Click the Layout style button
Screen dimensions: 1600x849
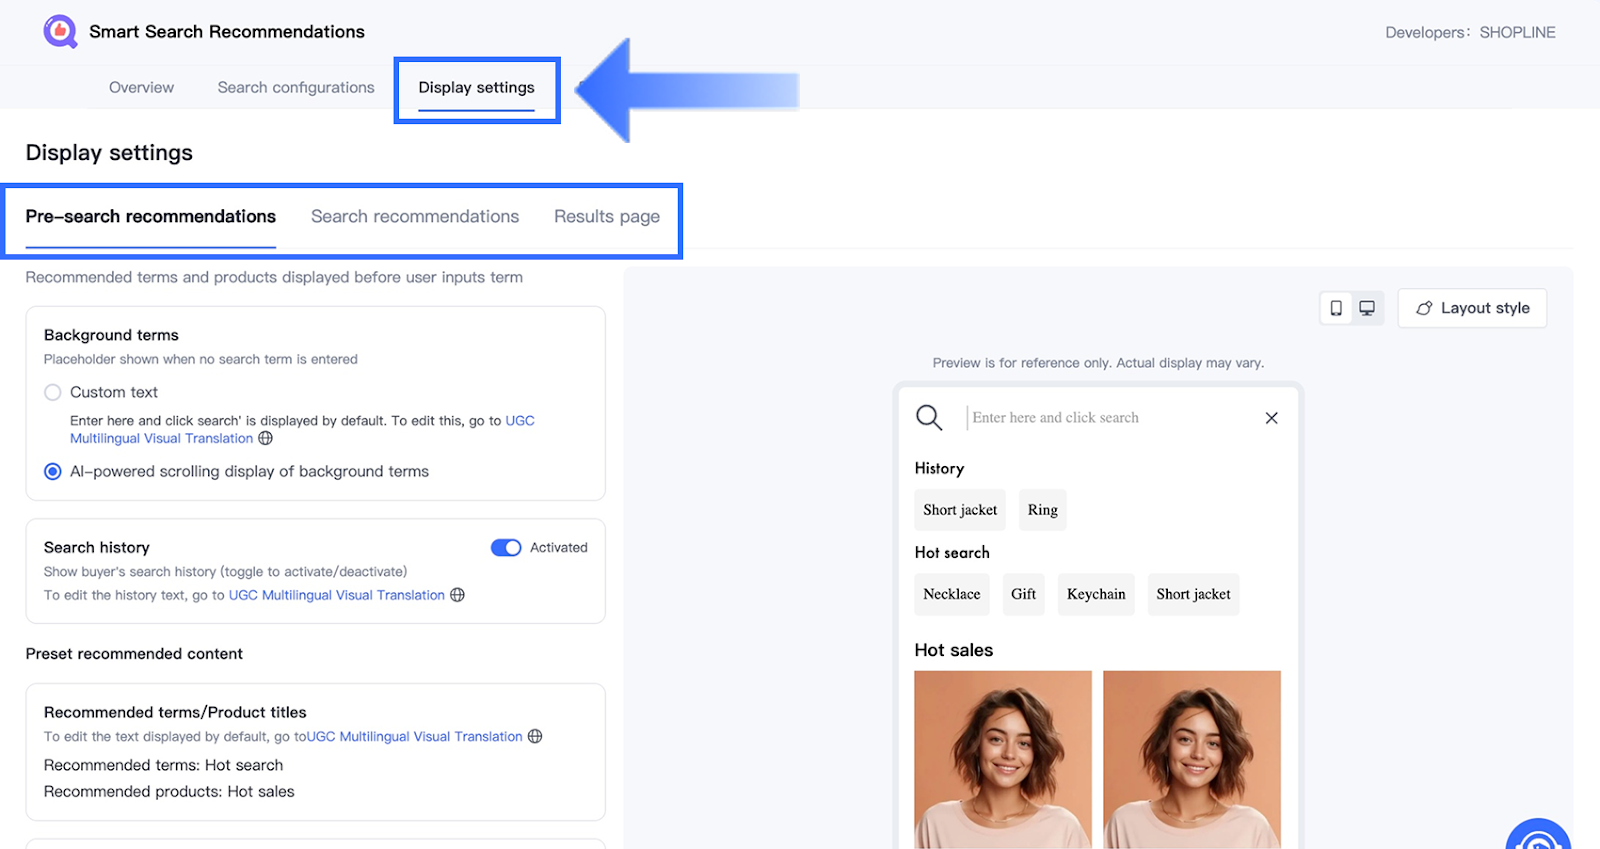tap(1472, 308)
